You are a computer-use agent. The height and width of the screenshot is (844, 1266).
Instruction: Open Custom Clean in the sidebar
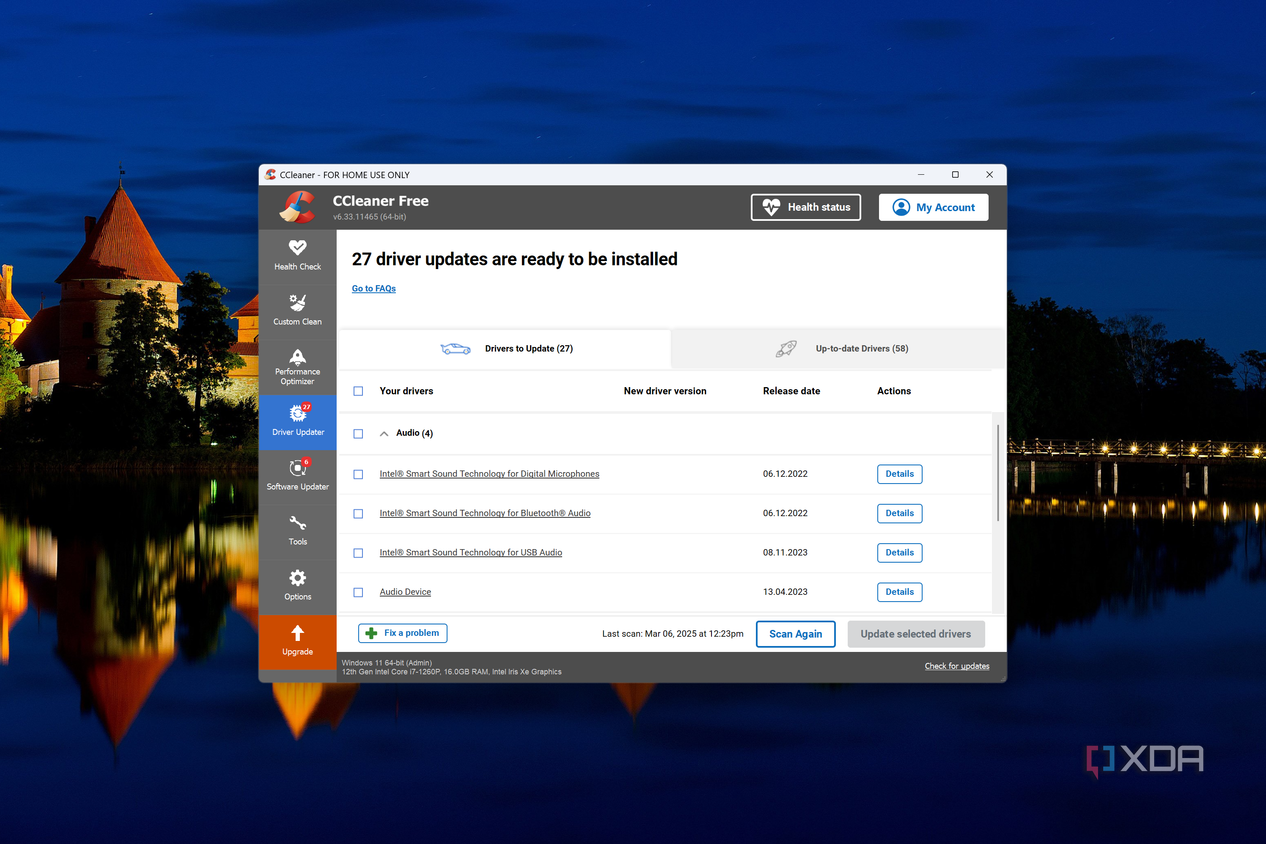[x=297, y=310]
